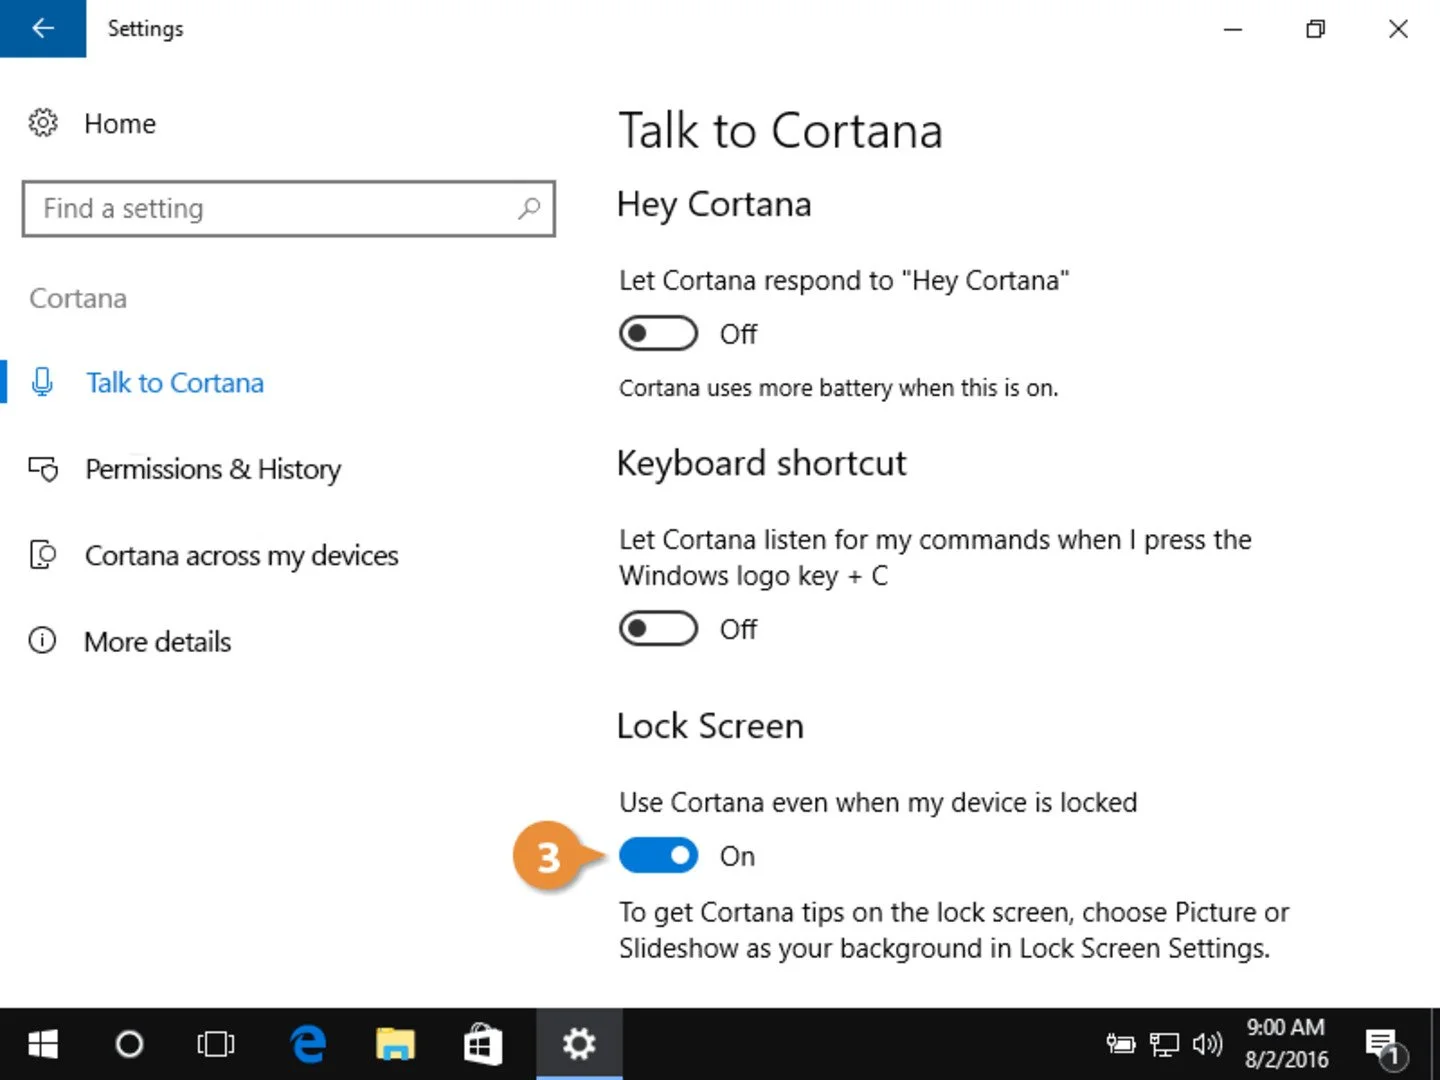
Task: Click the magnifier icon in search box
Action: tap(529, 208)
